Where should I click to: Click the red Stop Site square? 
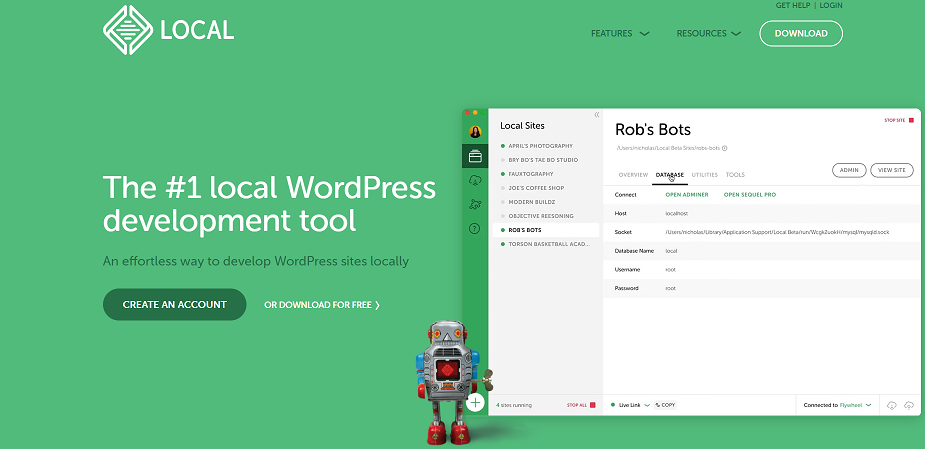click(x=911, y=120)
